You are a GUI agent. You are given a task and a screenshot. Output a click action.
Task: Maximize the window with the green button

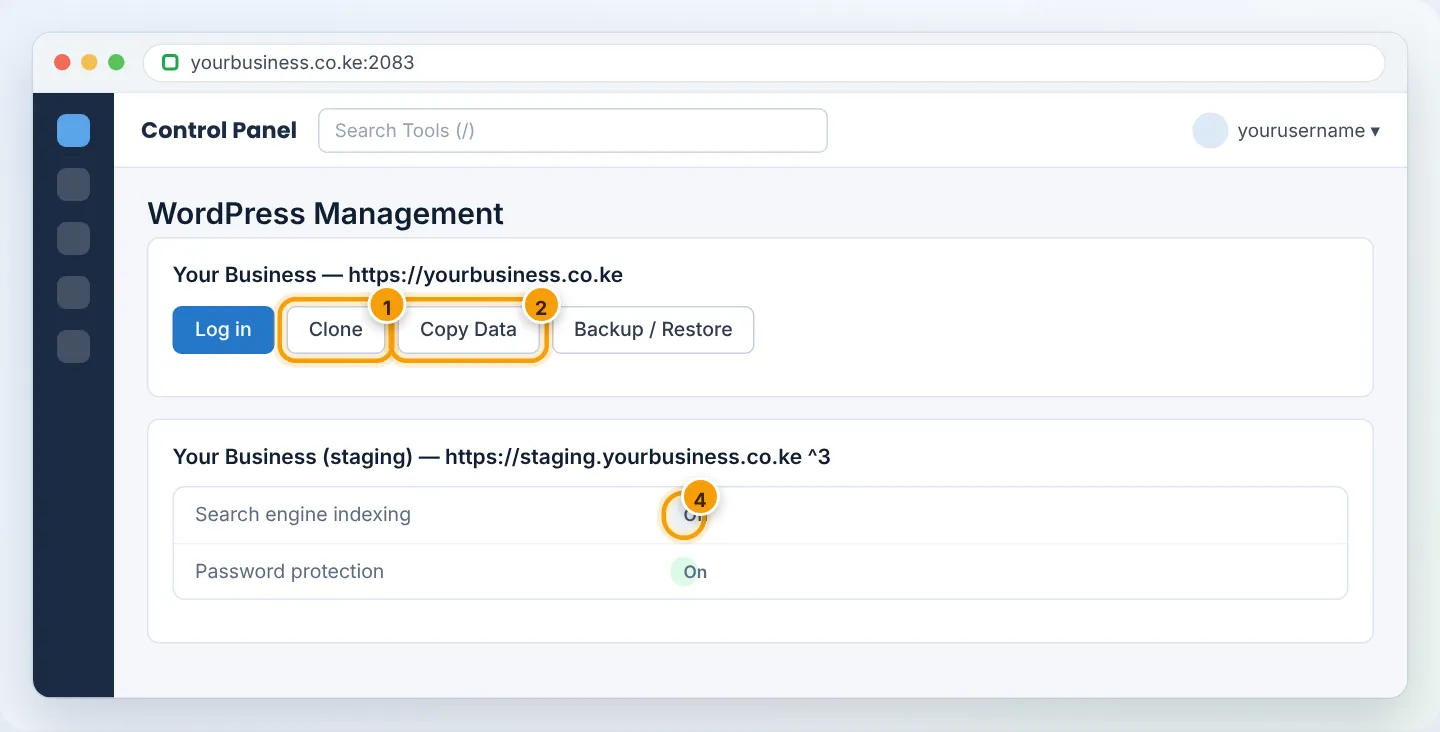click(x=116, y=62)
